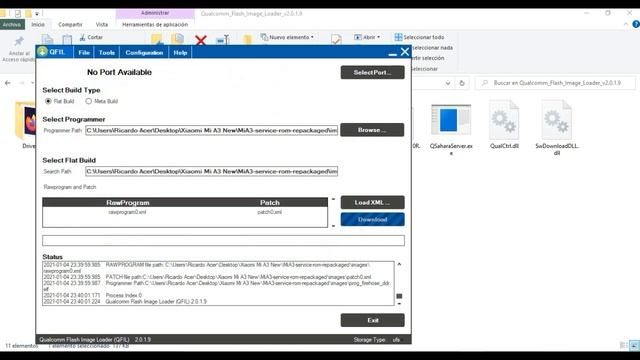Open Nuevo elemento dropdown in Explorer ribbon
Screen dimensions: 640x360
point(287,37)
